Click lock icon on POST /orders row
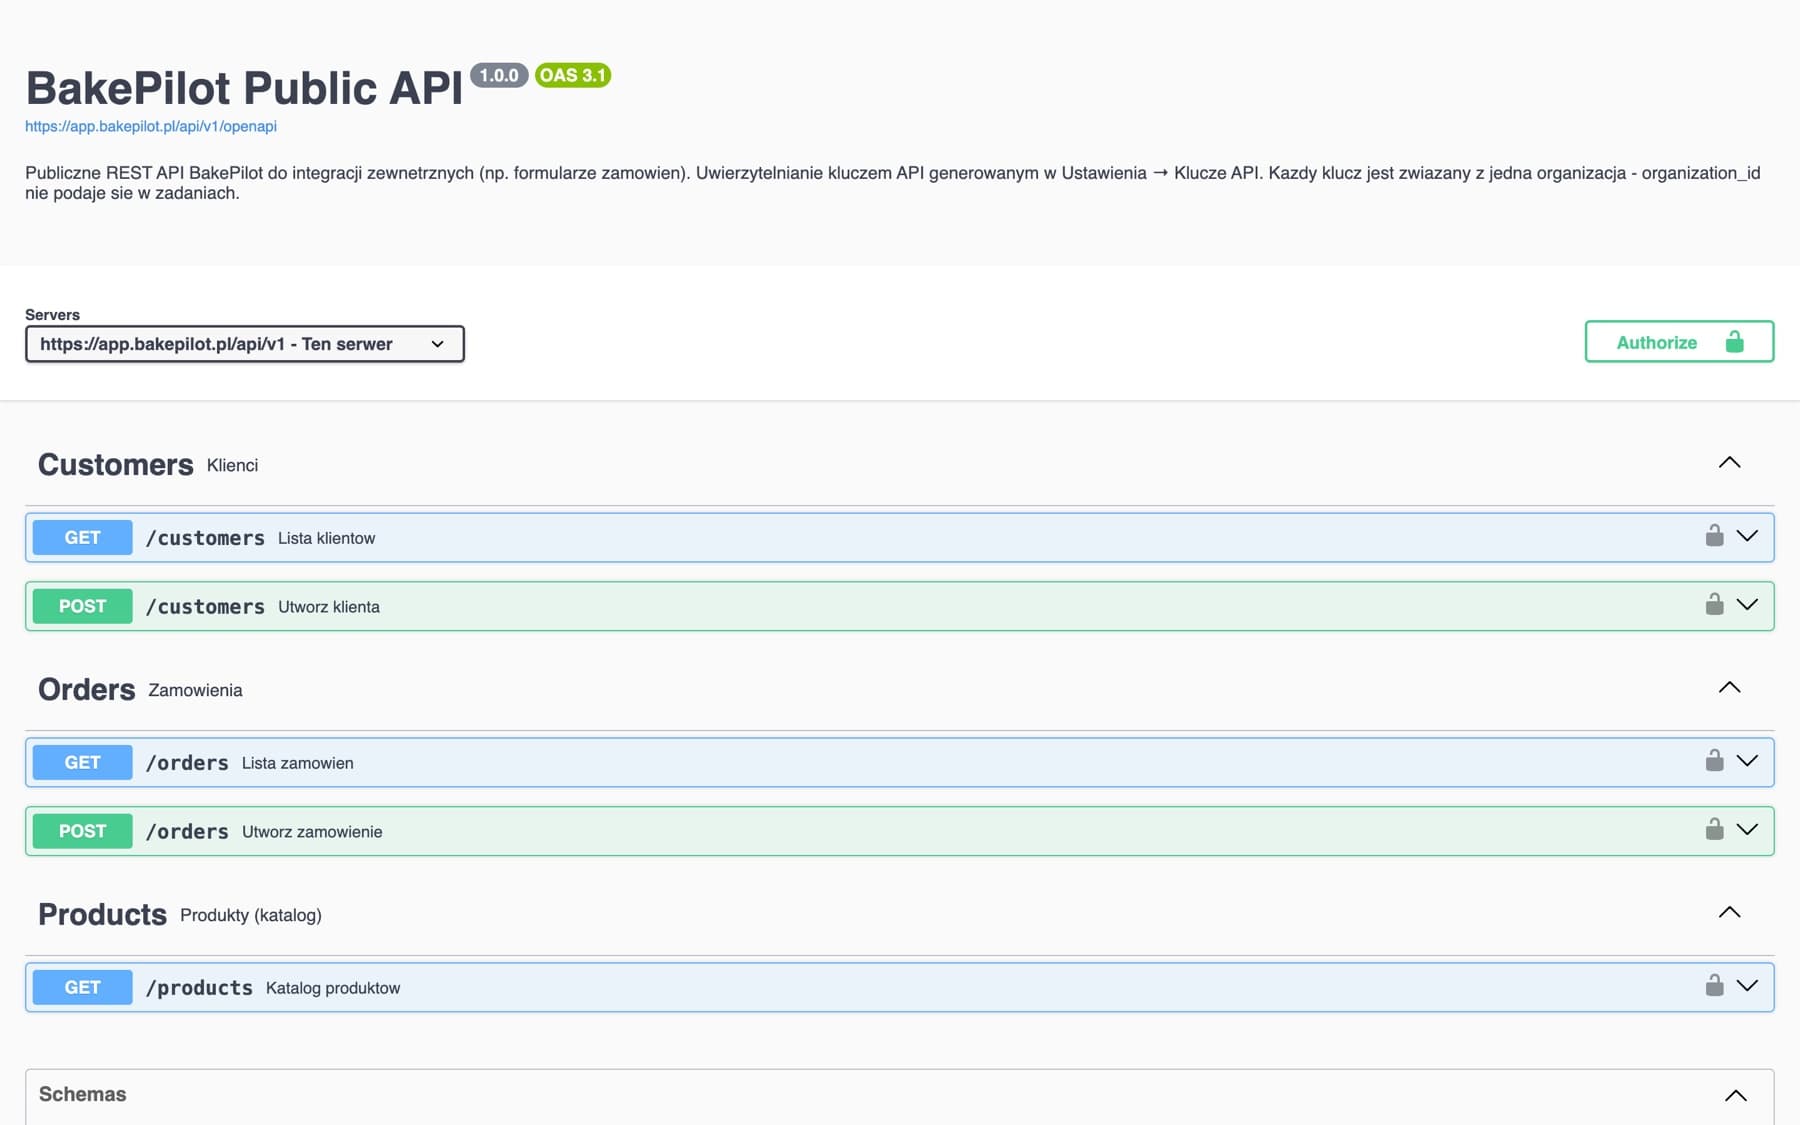The width and height of the screenshot is (1800, 1125). coord(1714,830)
